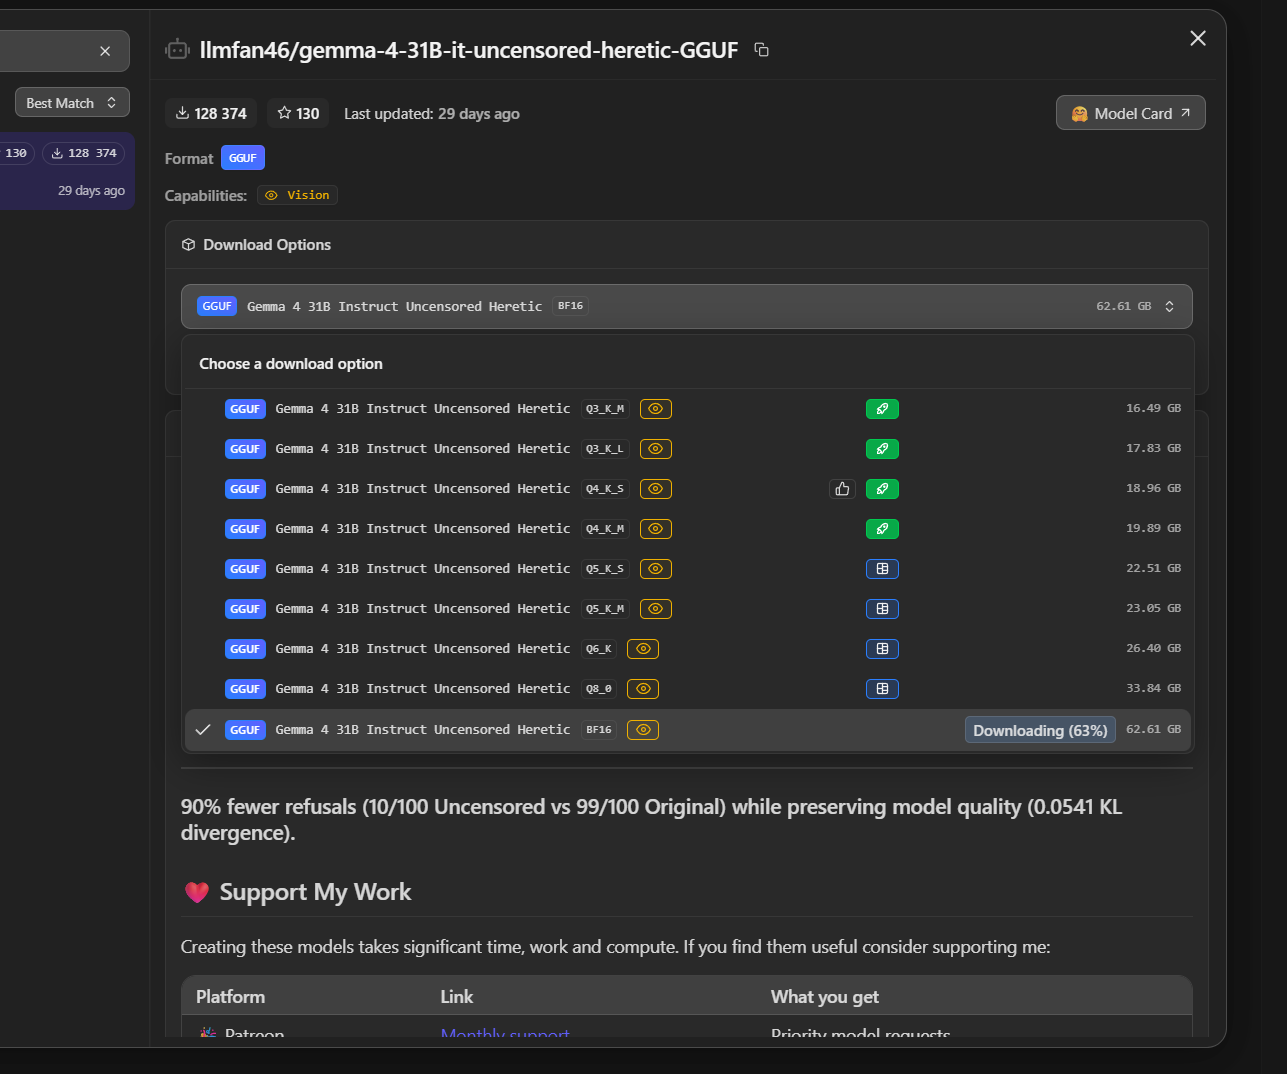Click the GGUF badge on the Q6_K row
Image resolution: width=1287 pixels, height=1074 pixels.
[x=245, y=649]
